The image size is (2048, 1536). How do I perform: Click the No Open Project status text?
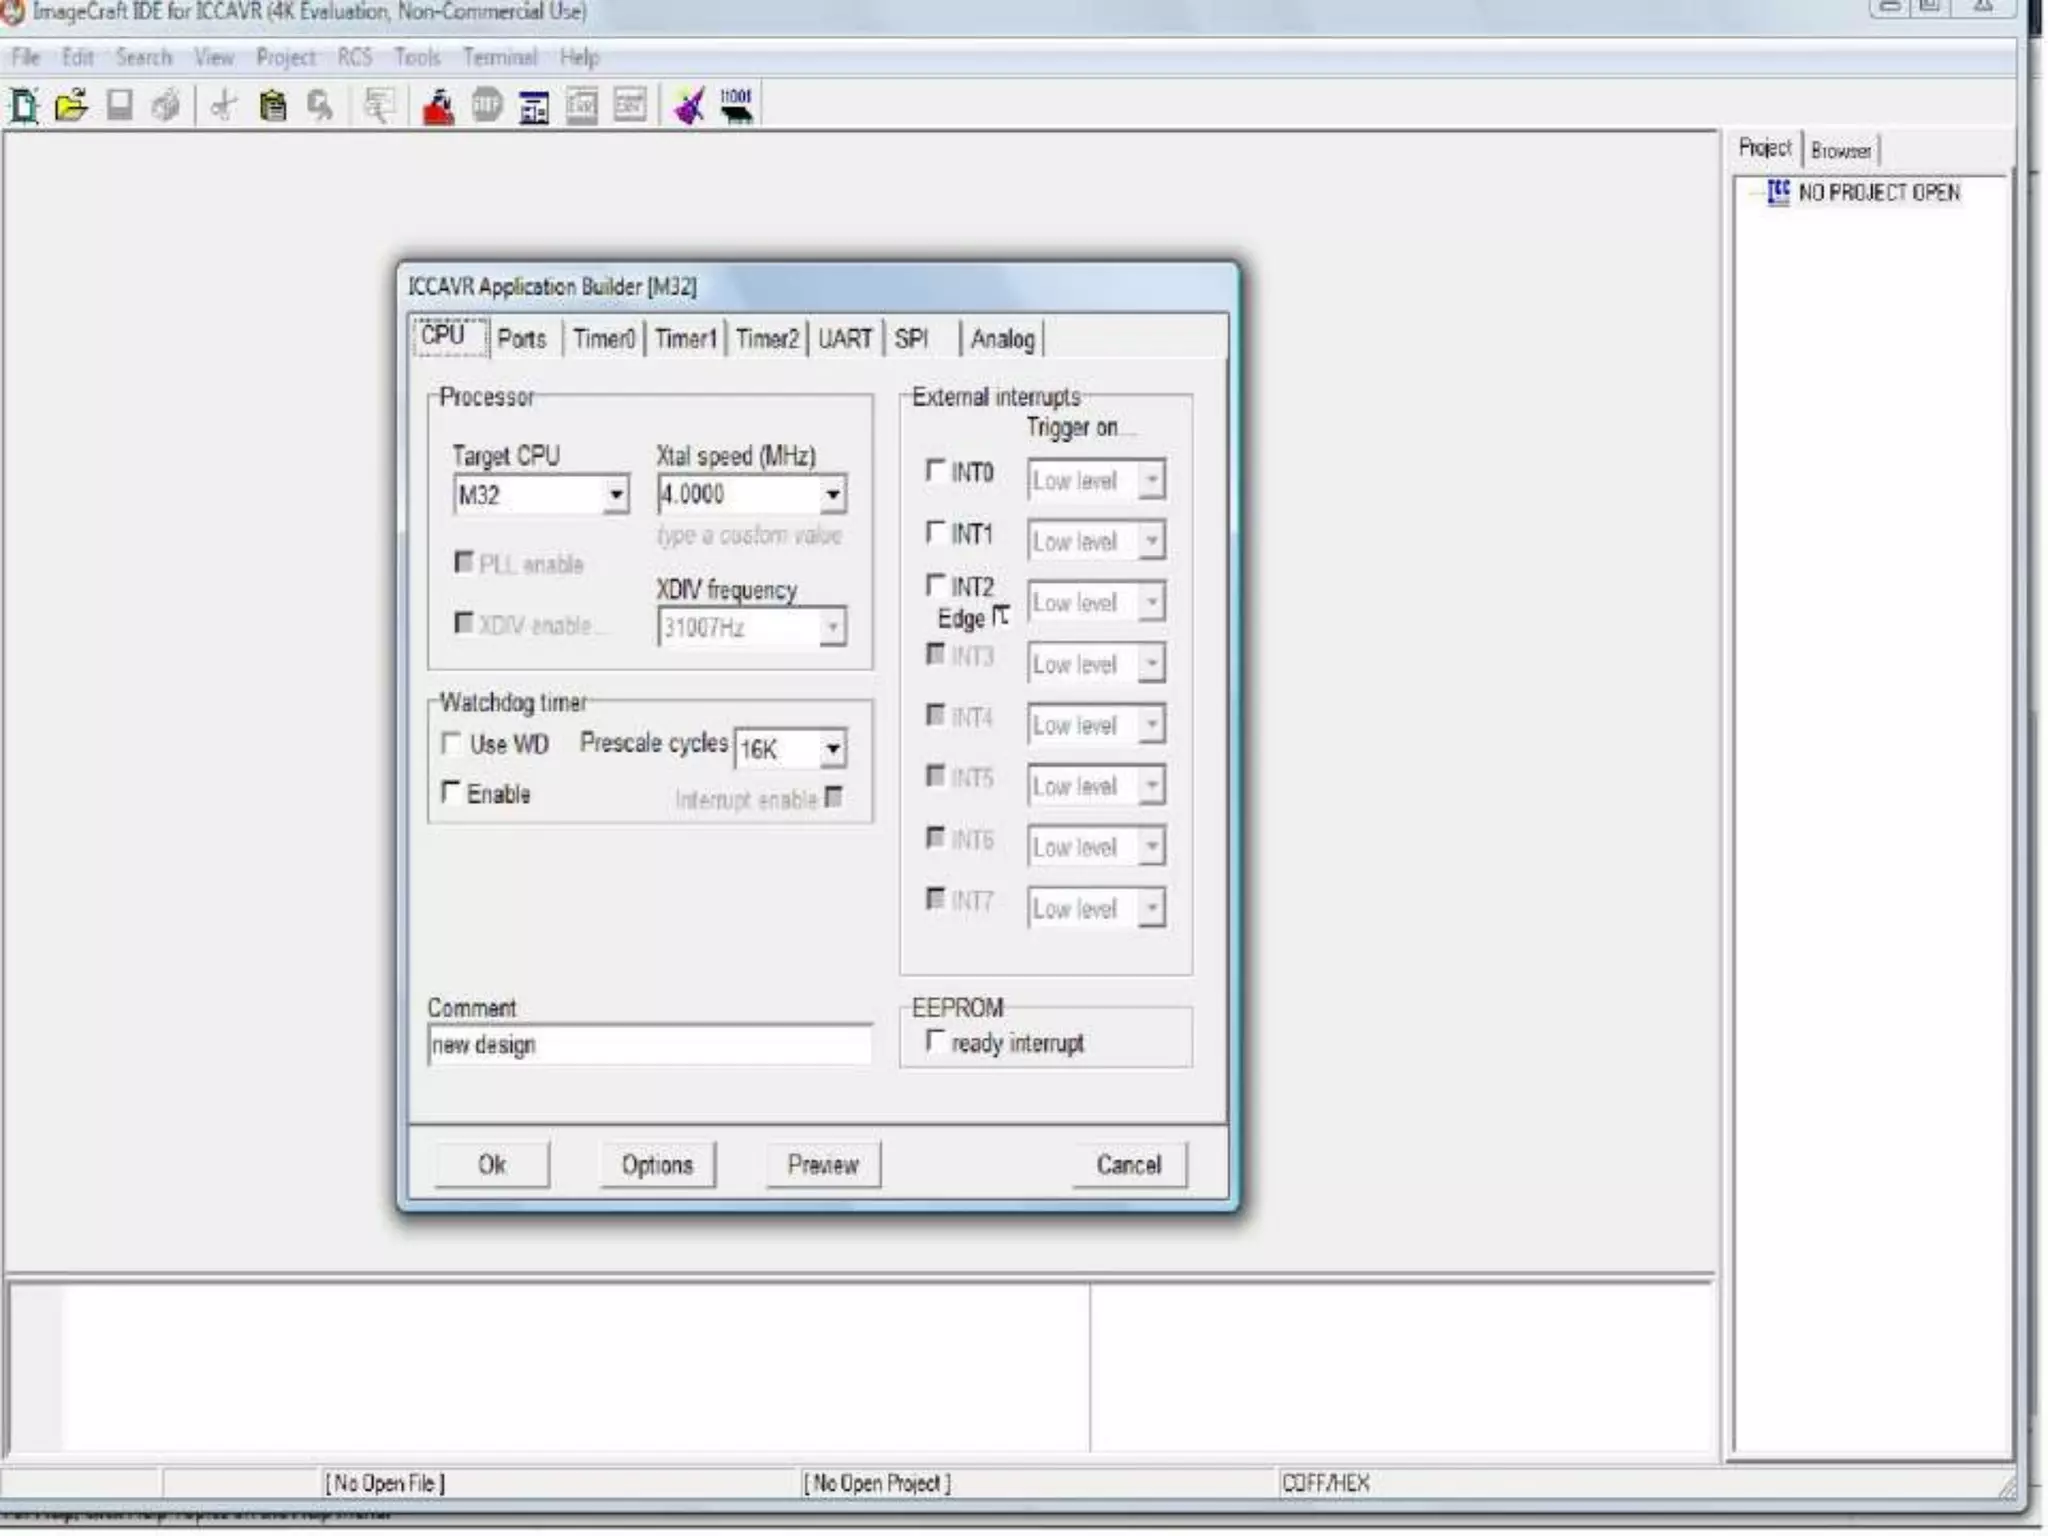click(877, 1483)
